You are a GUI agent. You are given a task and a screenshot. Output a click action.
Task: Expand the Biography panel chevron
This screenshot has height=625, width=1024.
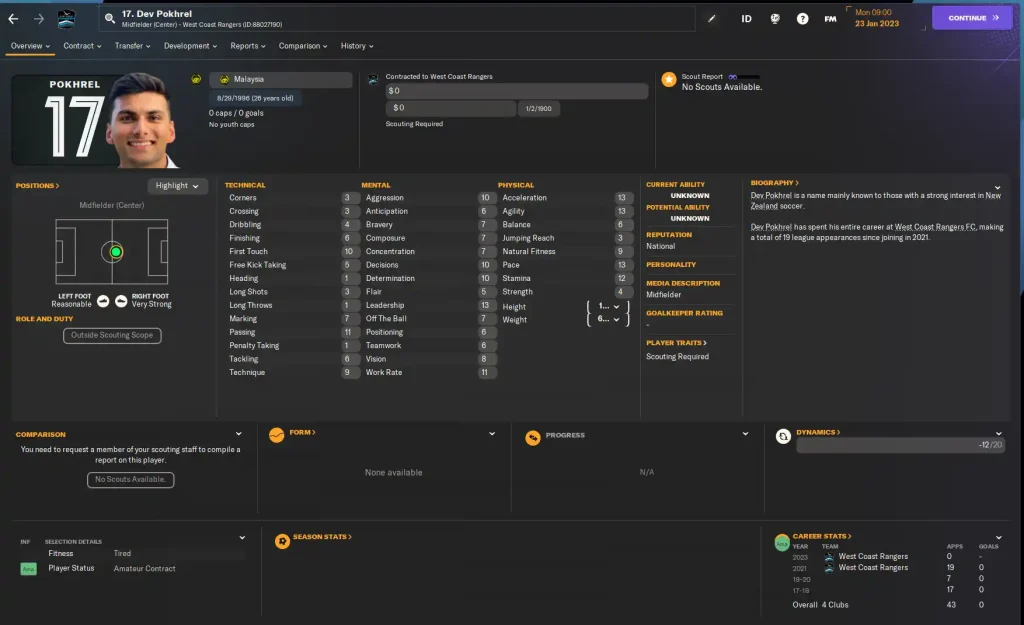click(997, 188)
